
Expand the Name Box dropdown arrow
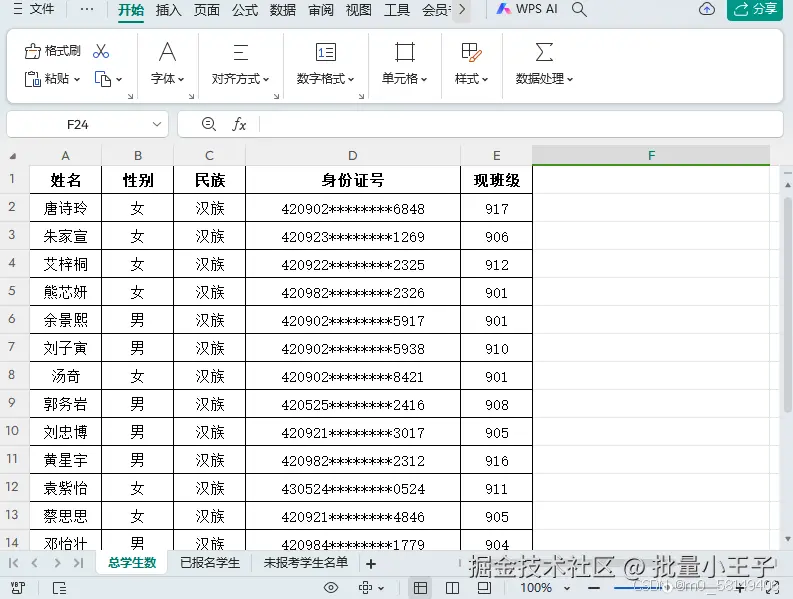point(157,124)
